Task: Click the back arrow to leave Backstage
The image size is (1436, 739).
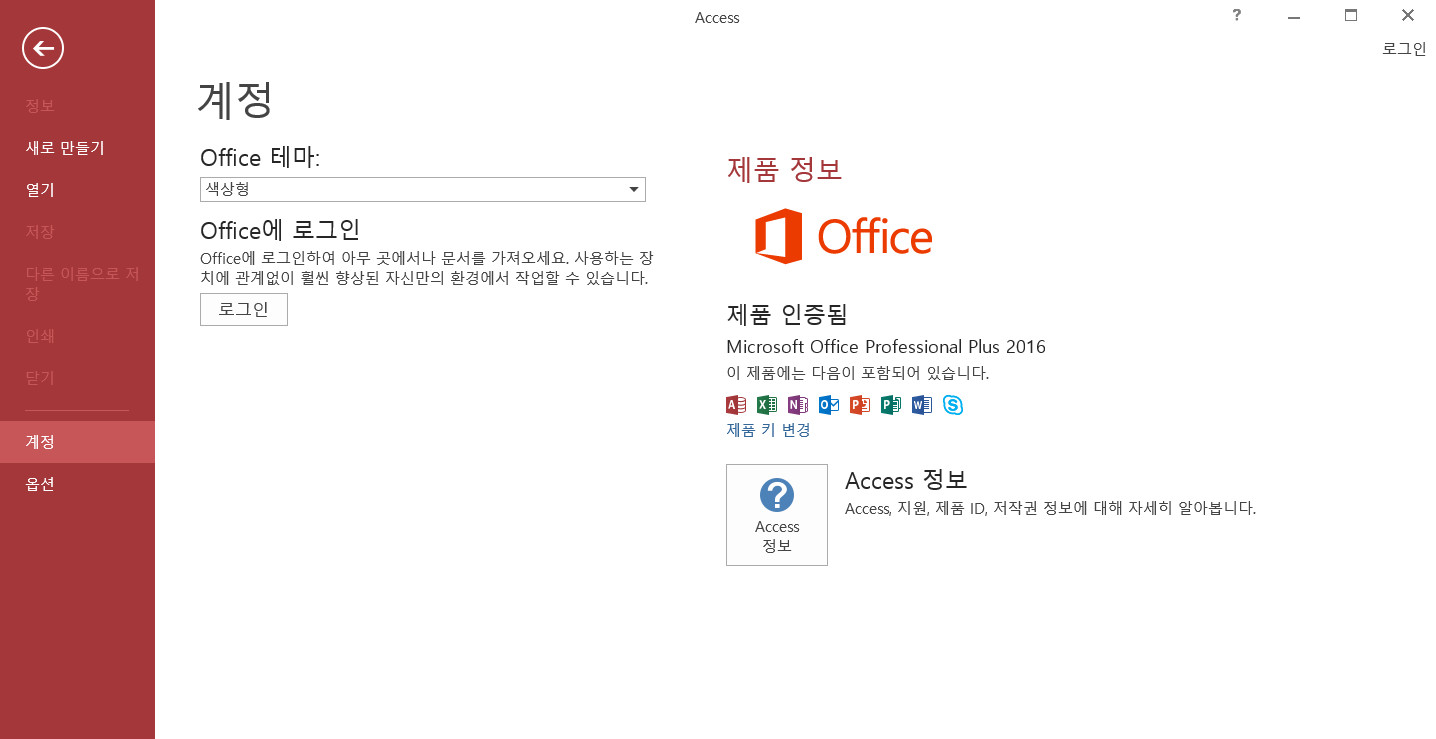Action: click(x=43, y=47)
